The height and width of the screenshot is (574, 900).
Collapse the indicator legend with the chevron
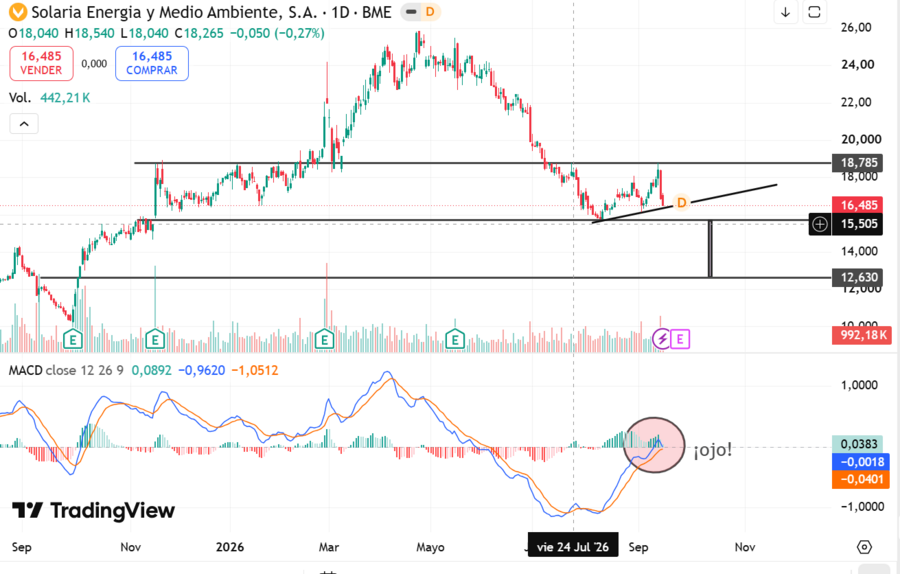point(24,124)
